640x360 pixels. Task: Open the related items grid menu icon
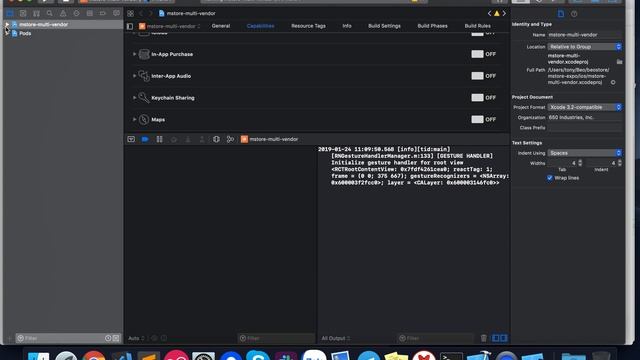(x=130, y=13)
